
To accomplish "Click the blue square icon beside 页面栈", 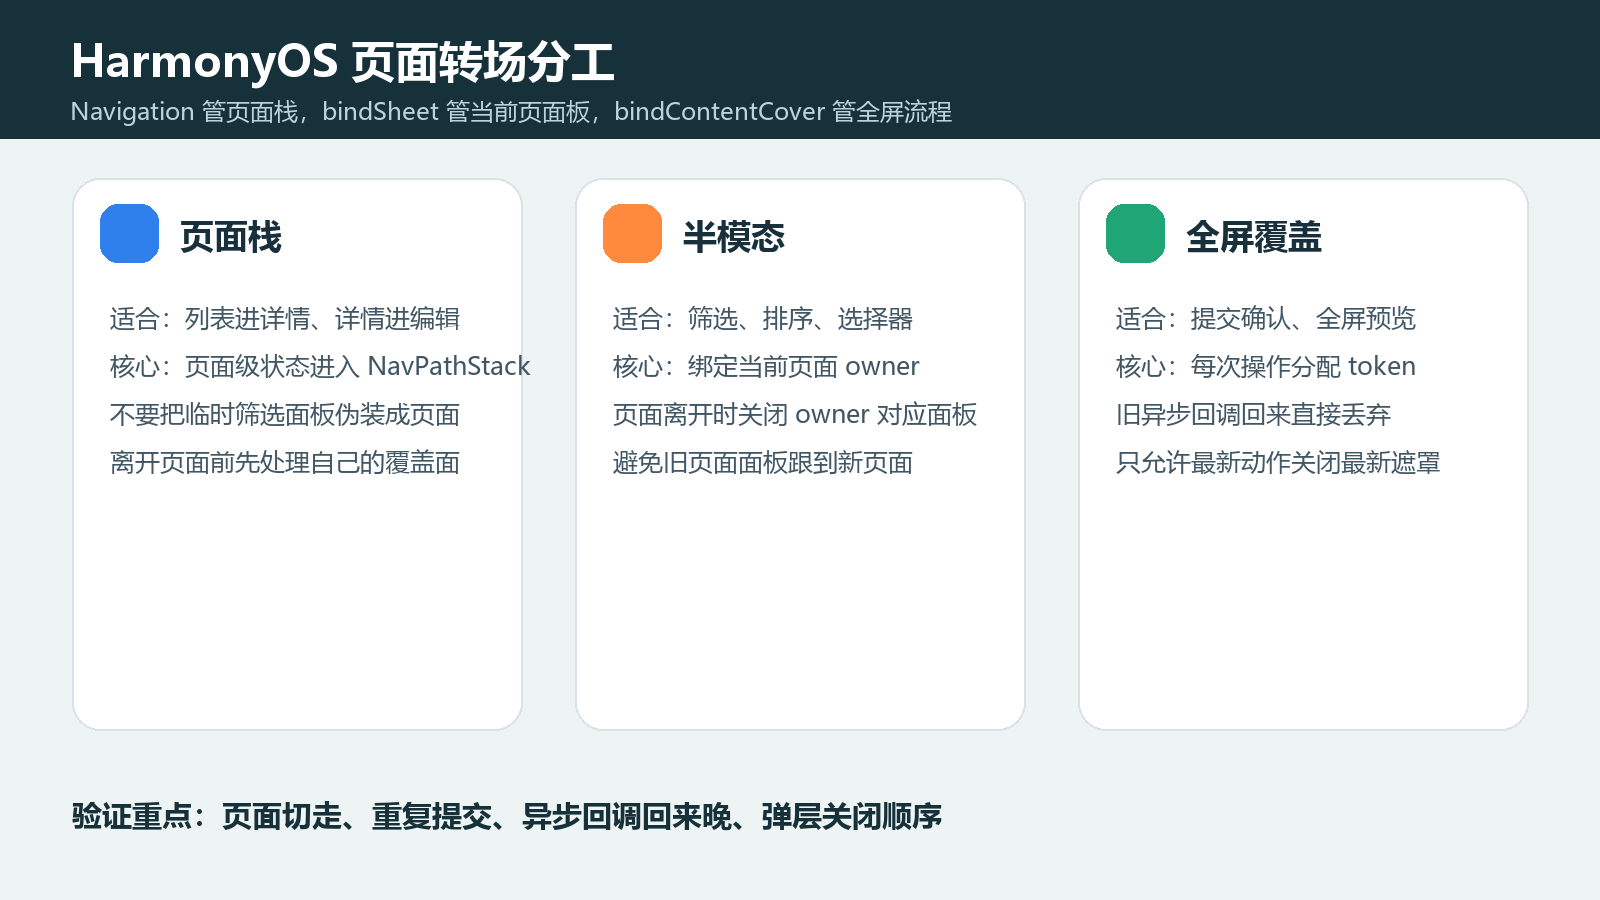I will point(130,234).
